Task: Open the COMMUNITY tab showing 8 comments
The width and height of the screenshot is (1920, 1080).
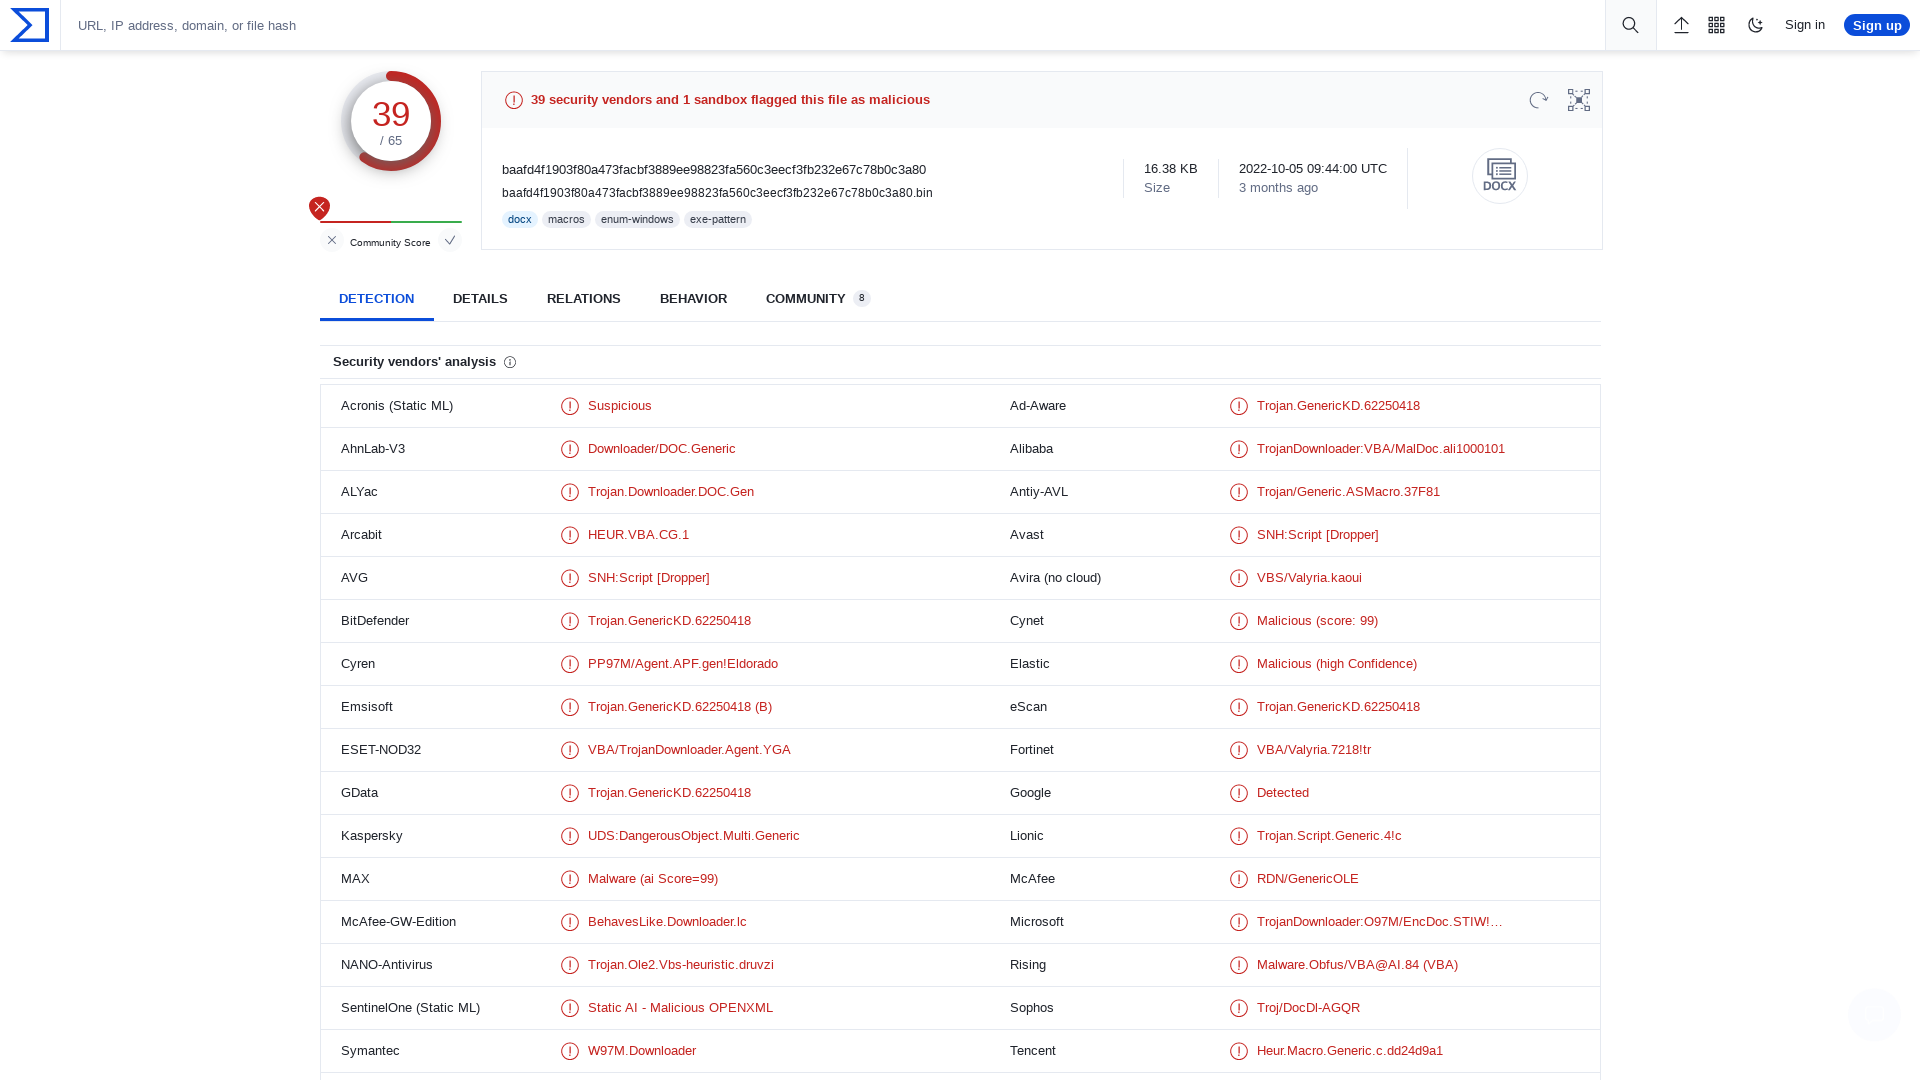Action: pyautogui.click(x=806, y=298)
